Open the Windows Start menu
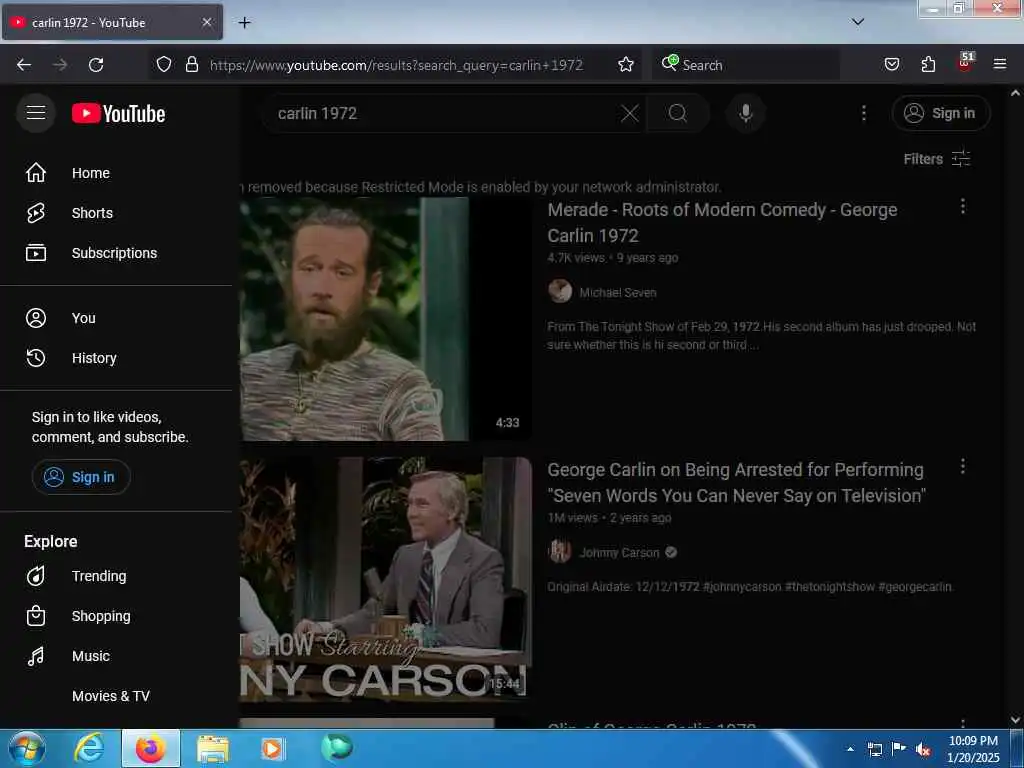The image size is (1024, 768). tap(26, 748)
